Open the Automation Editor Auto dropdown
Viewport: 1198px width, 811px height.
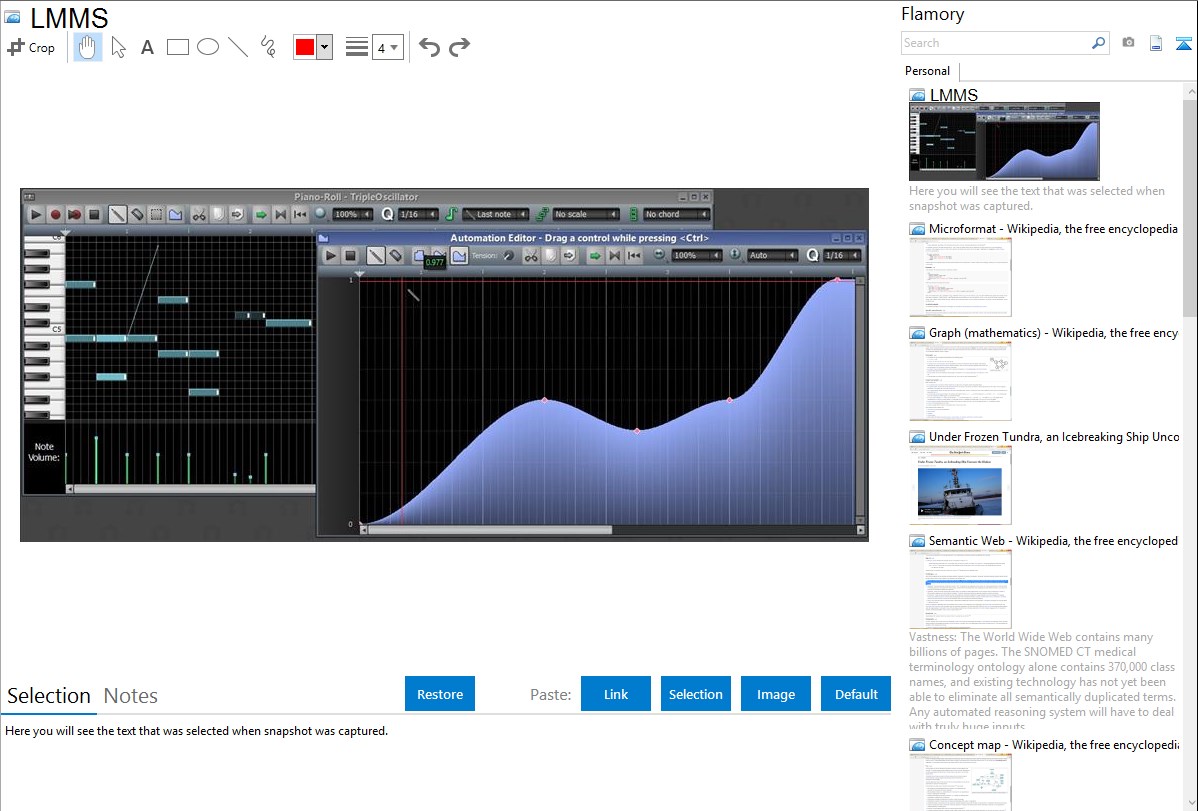coord(772,255)
